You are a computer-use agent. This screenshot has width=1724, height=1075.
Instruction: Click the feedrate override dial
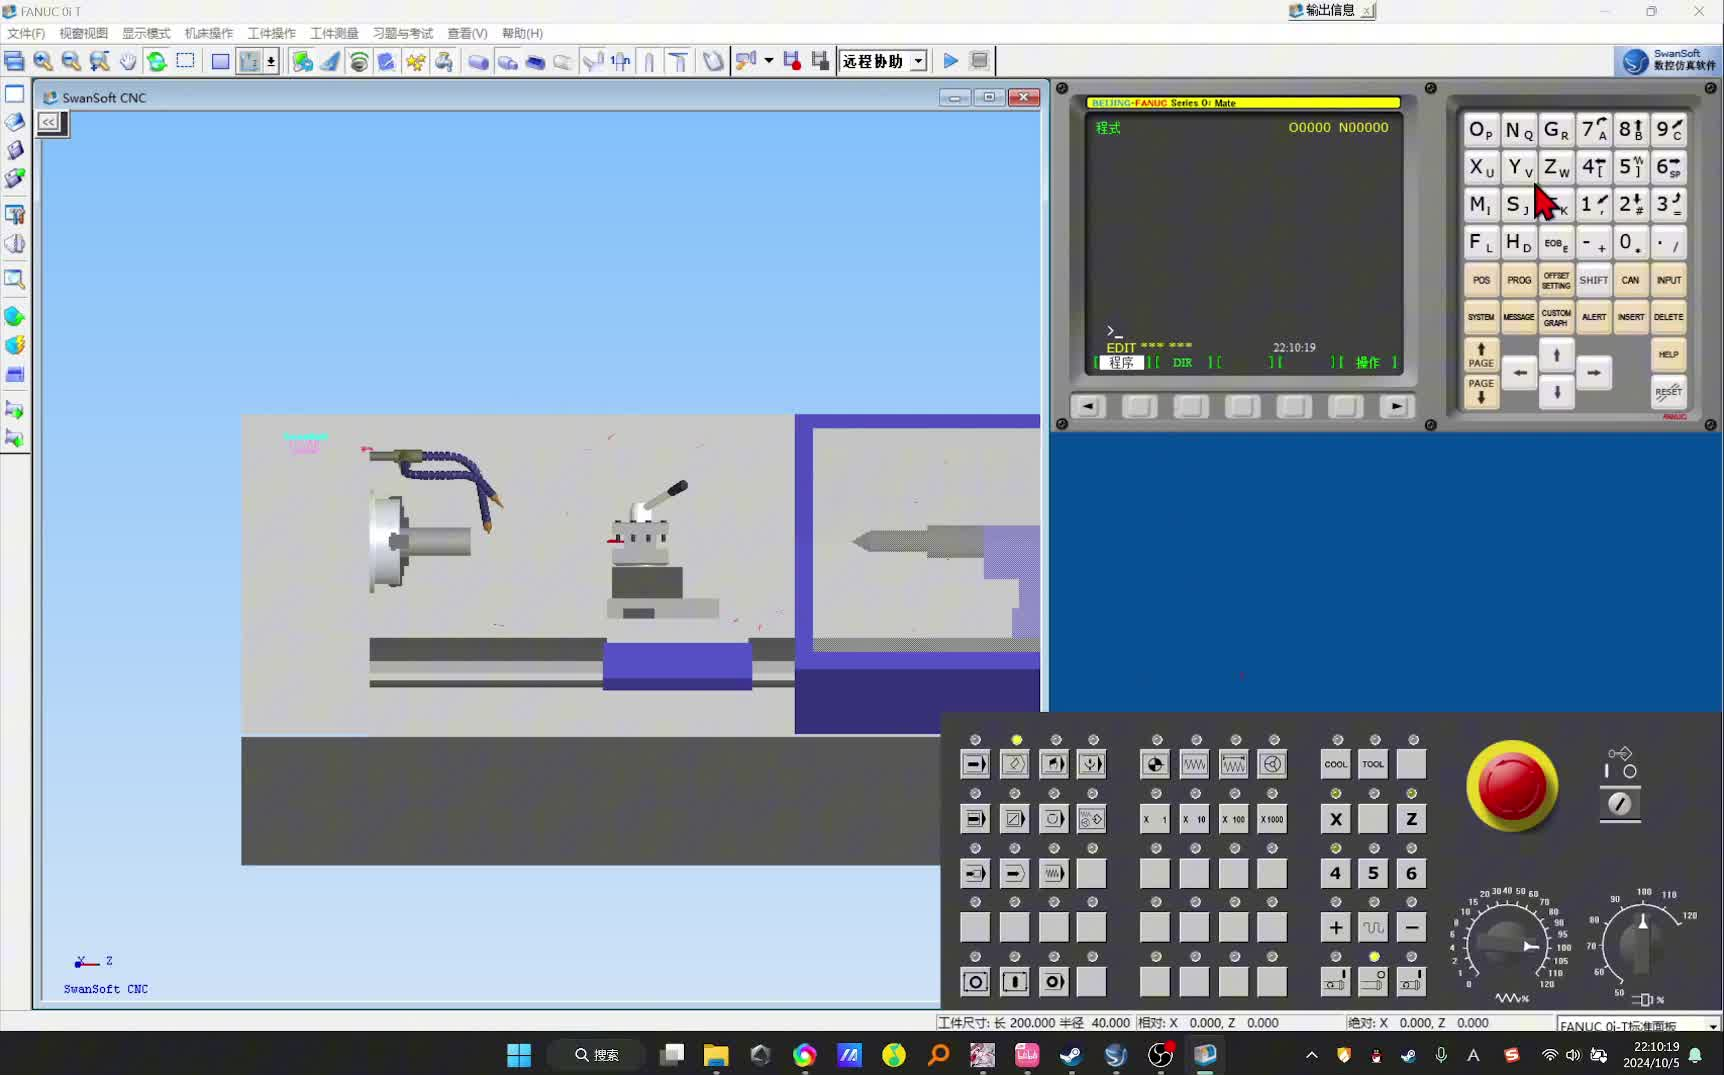click(1507, 945)
